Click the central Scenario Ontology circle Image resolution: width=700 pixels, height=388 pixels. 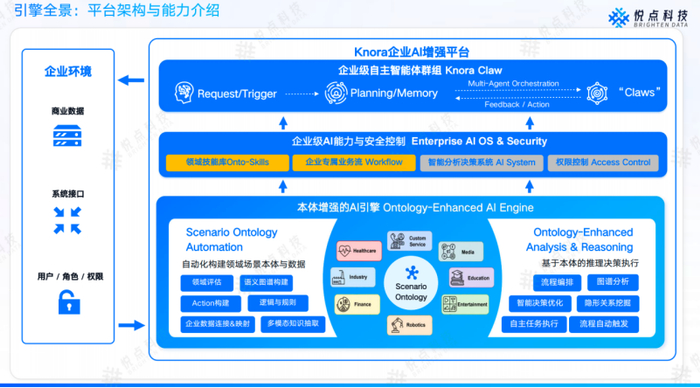[x=411, y=284]
